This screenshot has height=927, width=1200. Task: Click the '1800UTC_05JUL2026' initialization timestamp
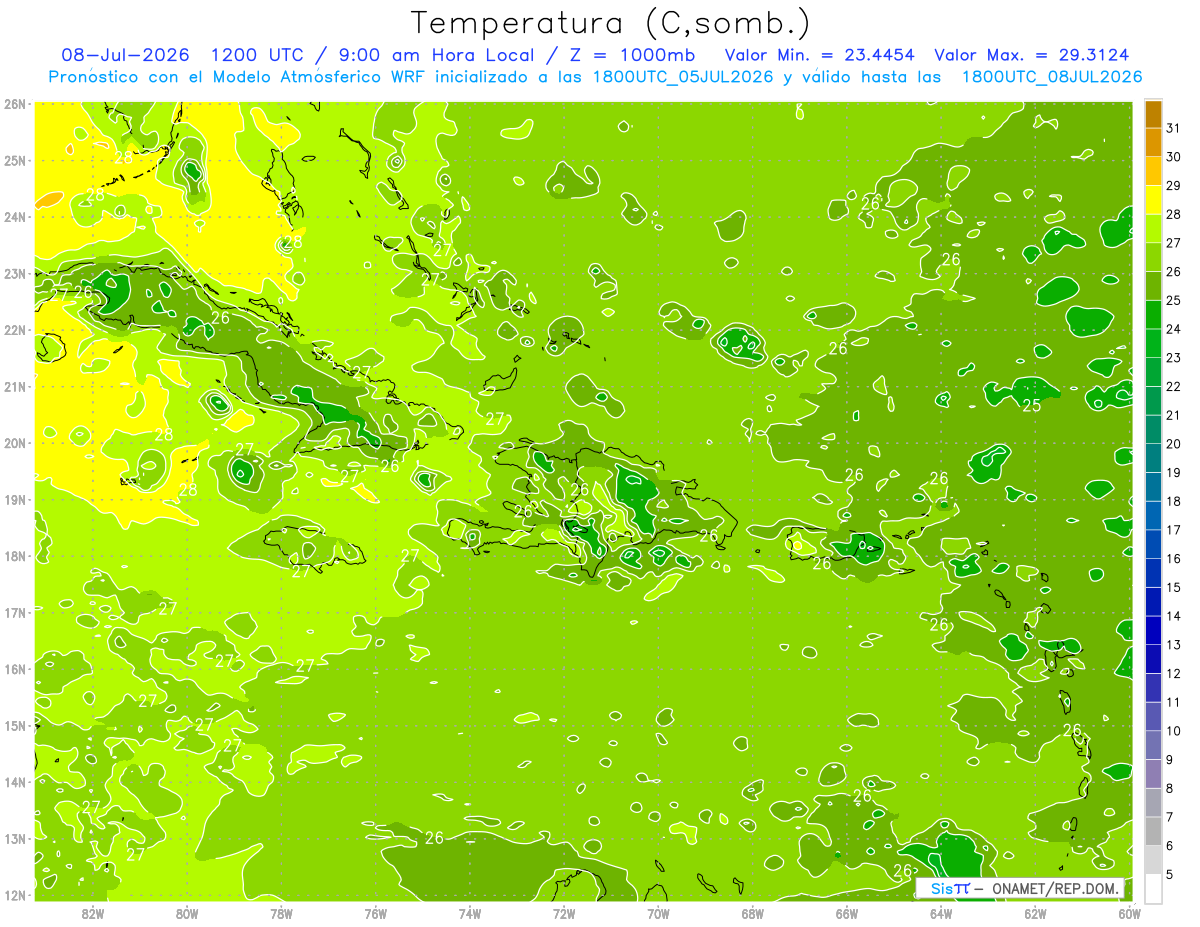click(682, 77)
